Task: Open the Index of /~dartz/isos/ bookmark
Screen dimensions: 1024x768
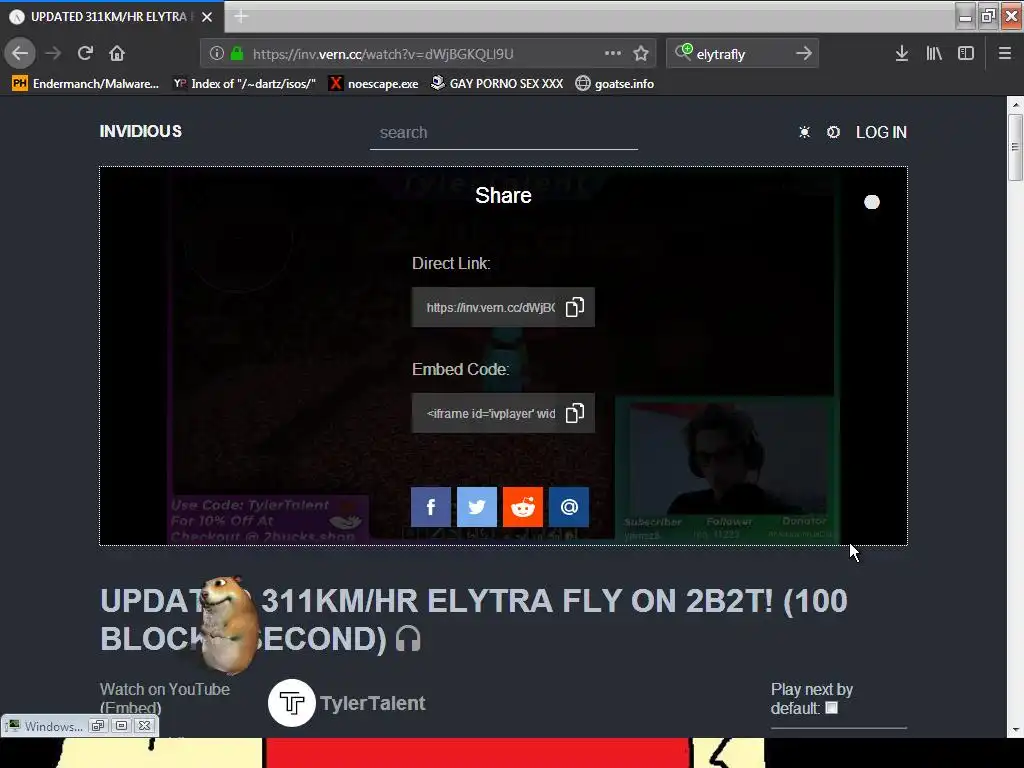Action: click(244, 84)
